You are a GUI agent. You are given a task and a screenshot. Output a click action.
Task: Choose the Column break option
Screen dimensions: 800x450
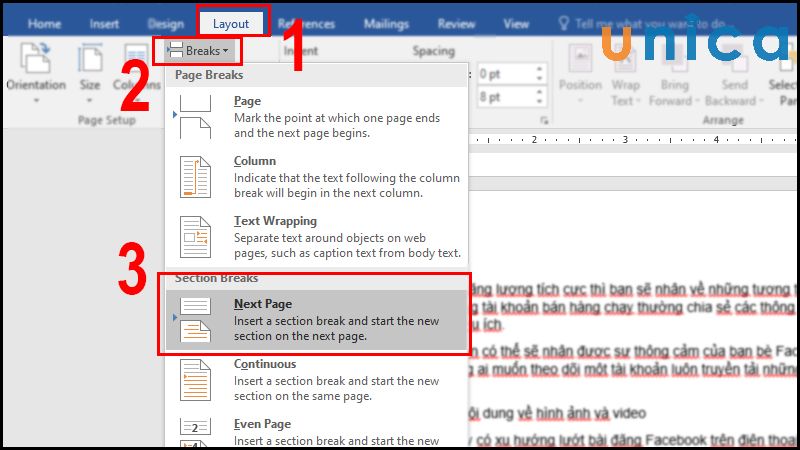316,177
